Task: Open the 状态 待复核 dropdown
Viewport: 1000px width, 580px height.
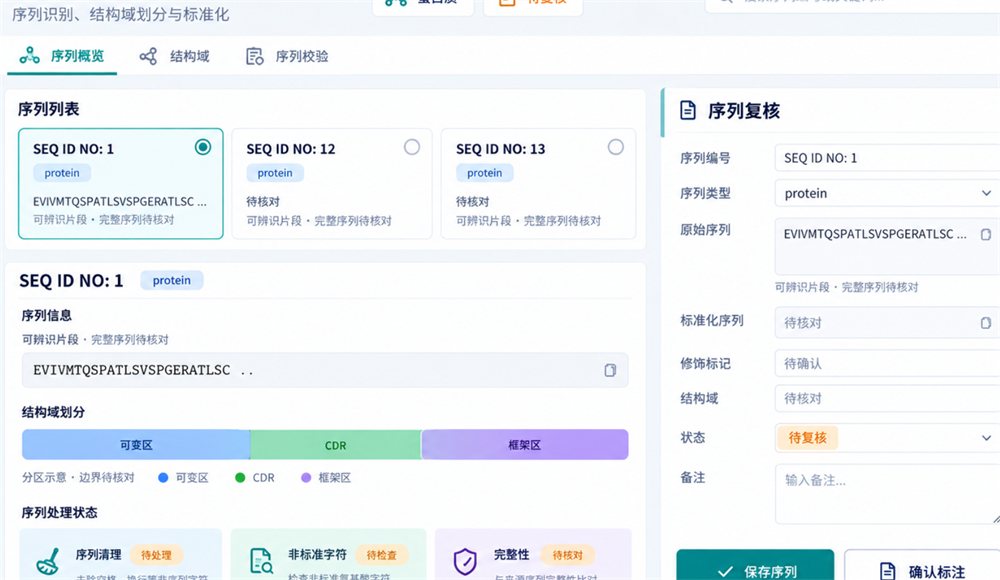Action: 887,438
